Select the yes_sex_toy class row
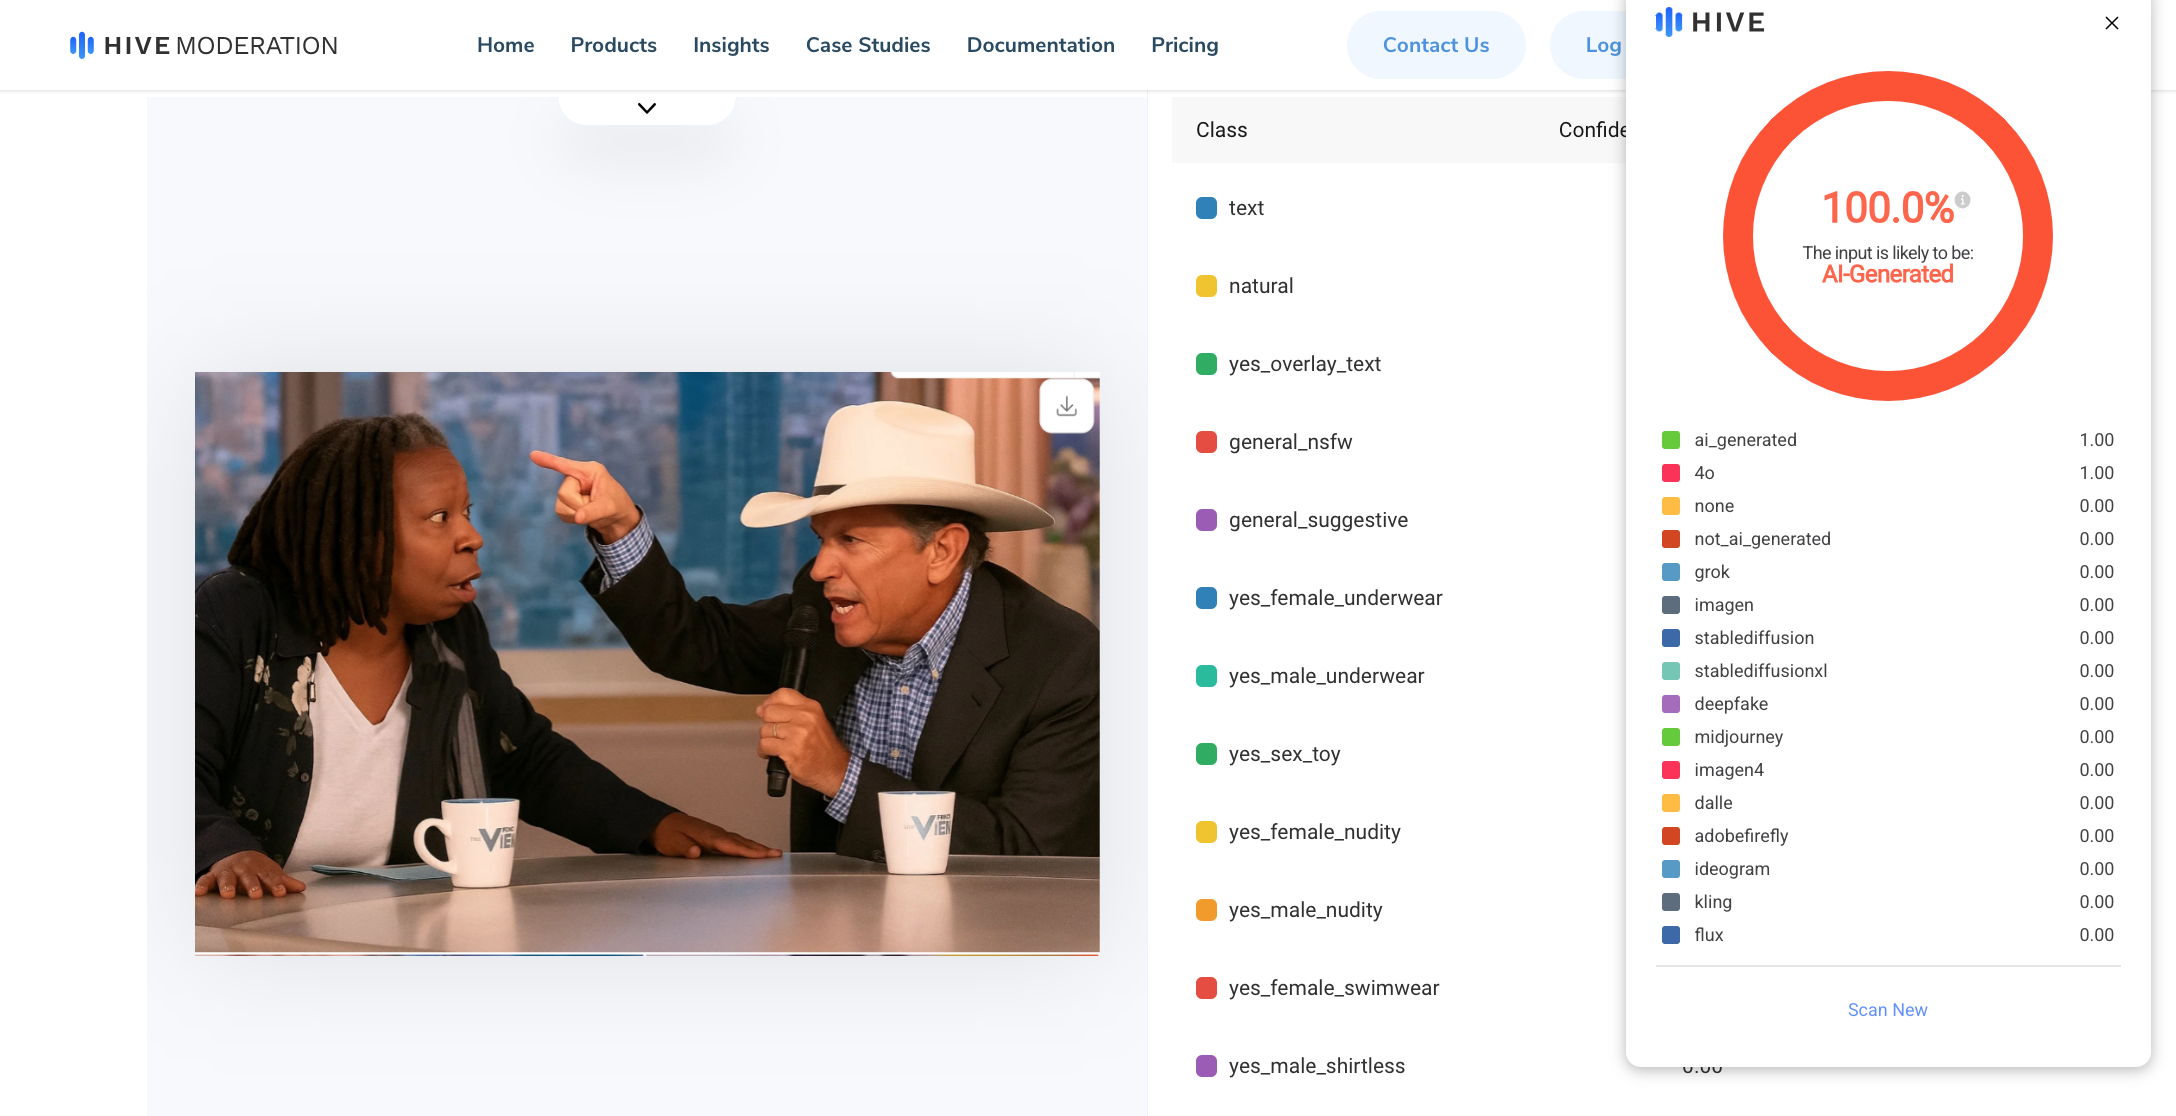The width and height of the screenshot is (2176, 1116). [1400, 754]
